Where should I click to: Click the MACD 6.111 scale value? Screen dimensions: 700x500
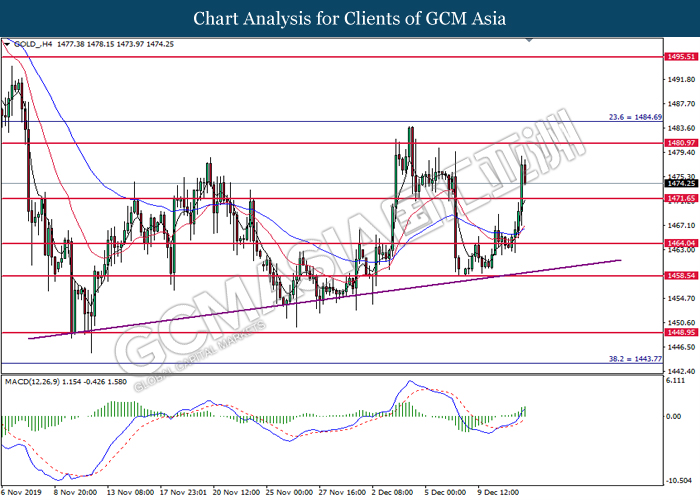click(676, 382)
